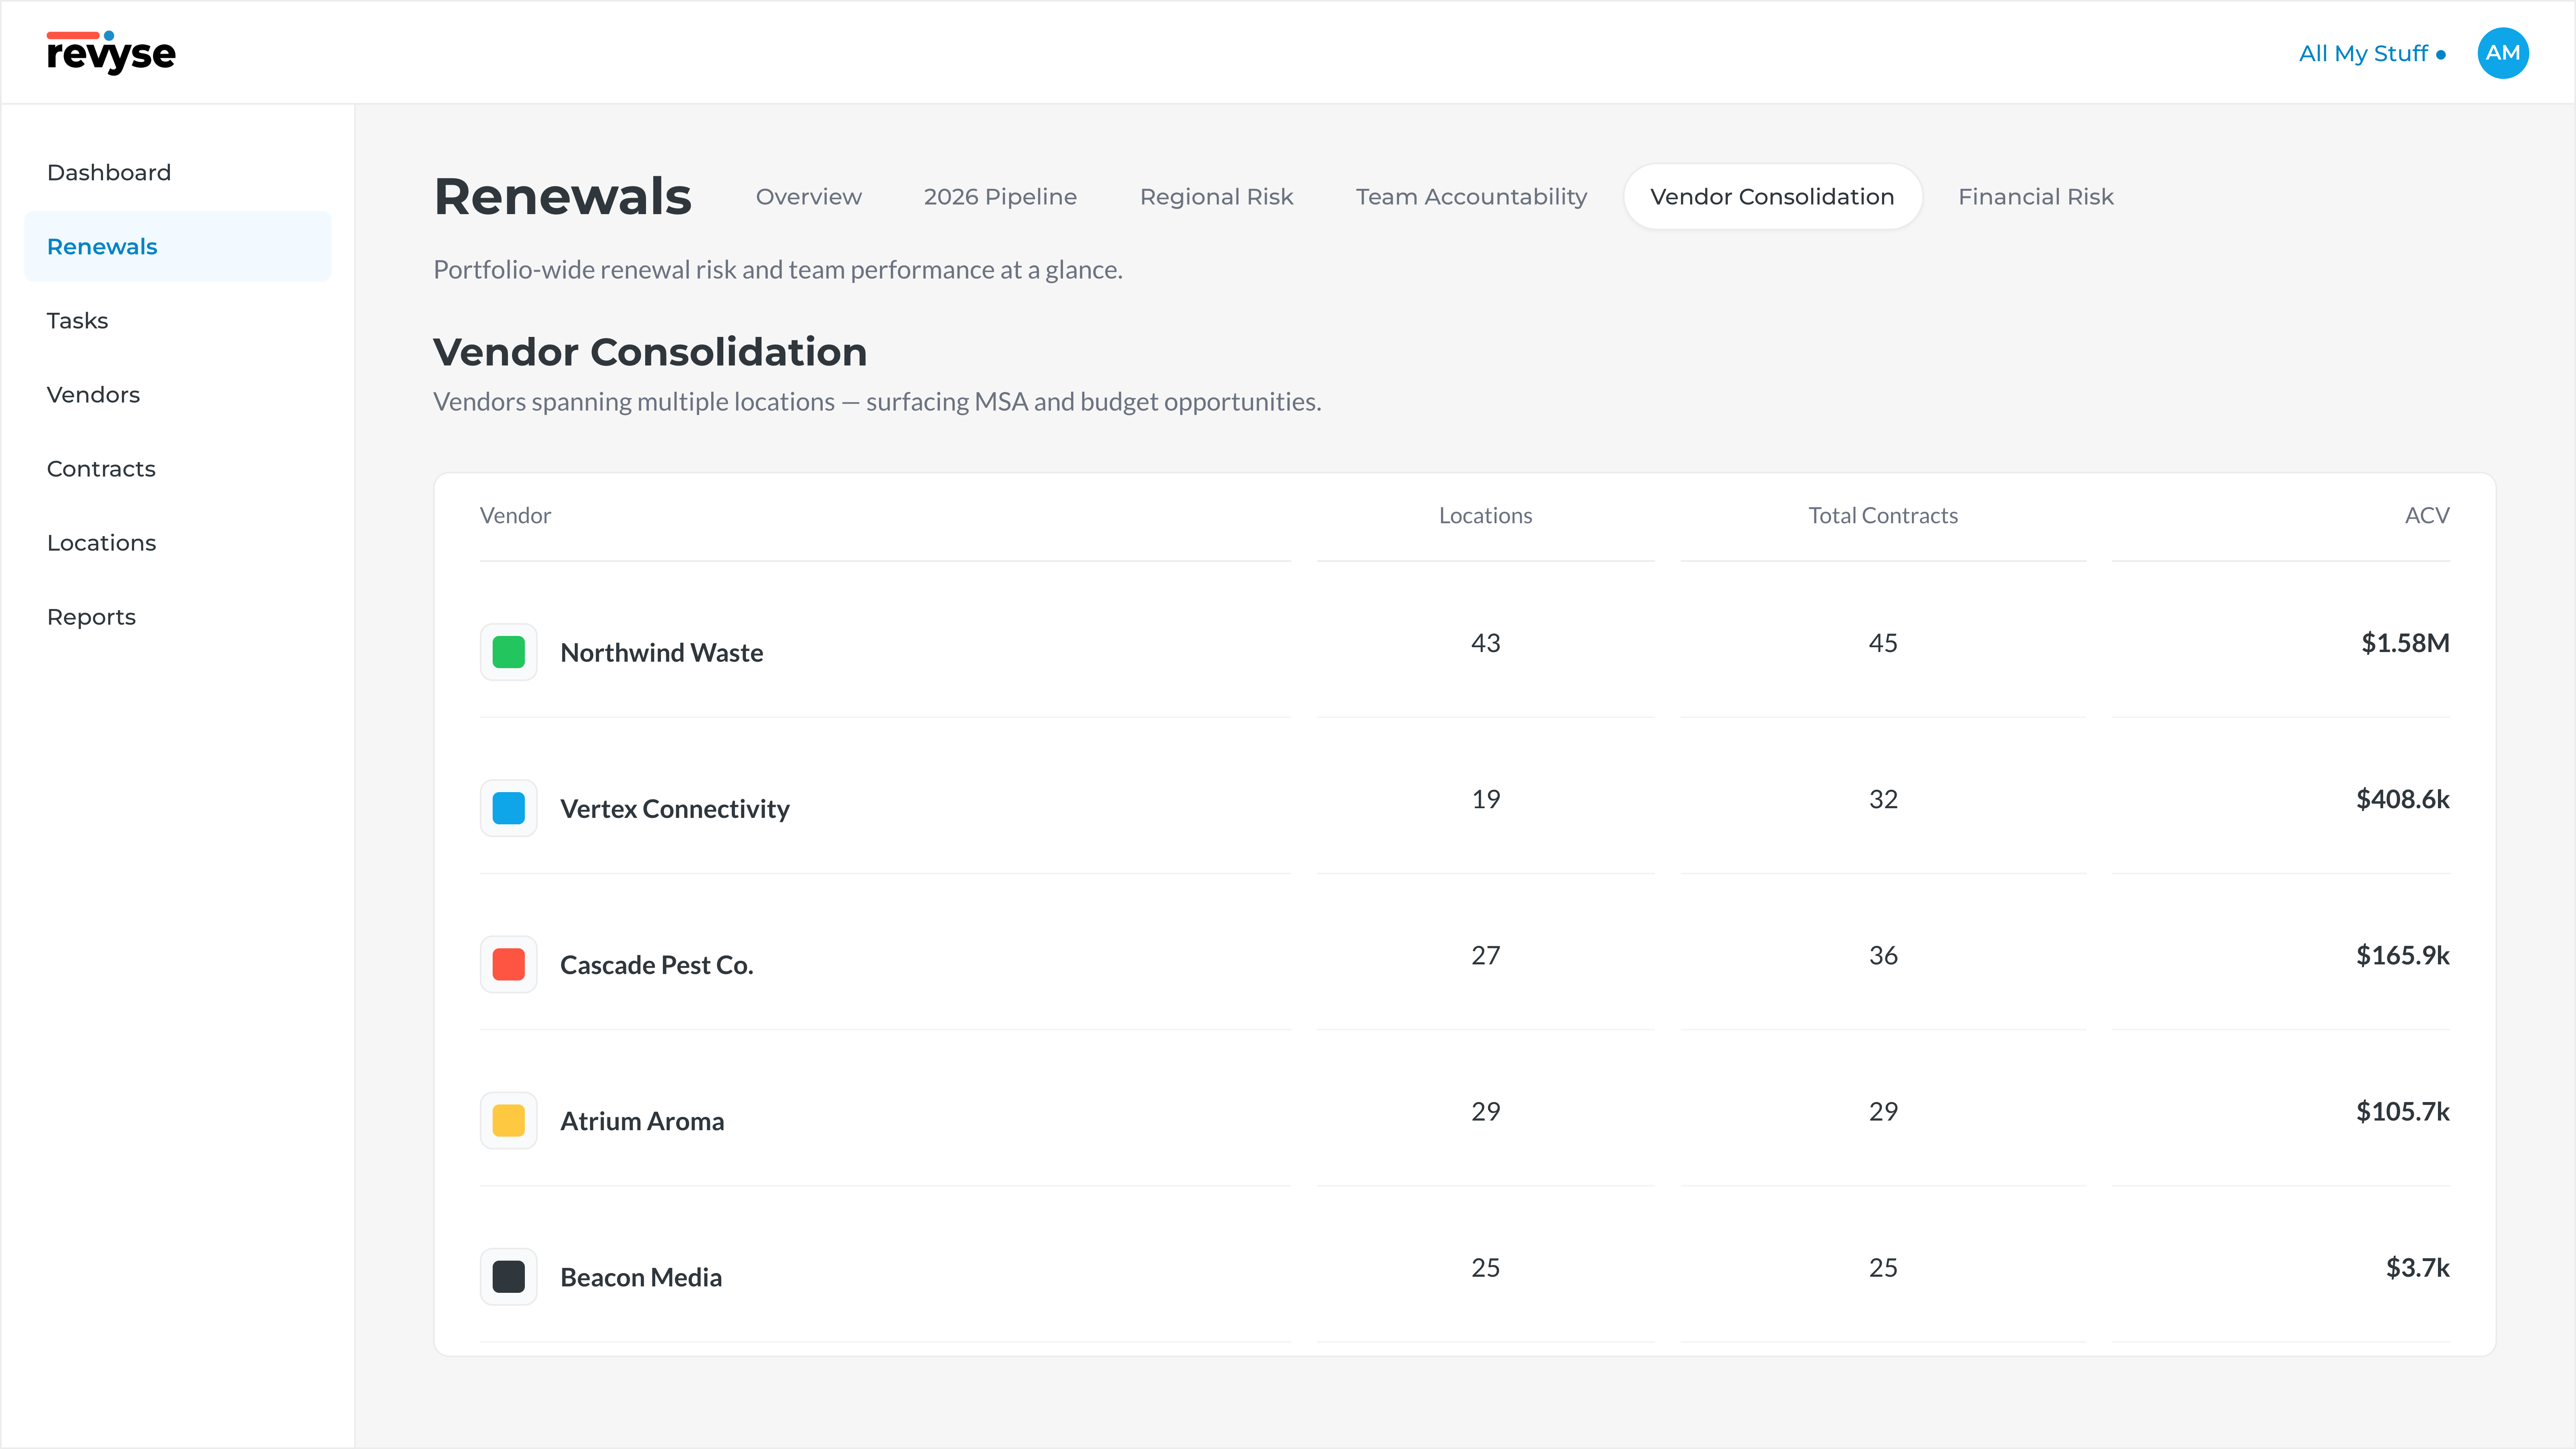Open the 2026 Pipeline tab
Viewport: 2576px width, 1449px height.
coord(1000,197)
